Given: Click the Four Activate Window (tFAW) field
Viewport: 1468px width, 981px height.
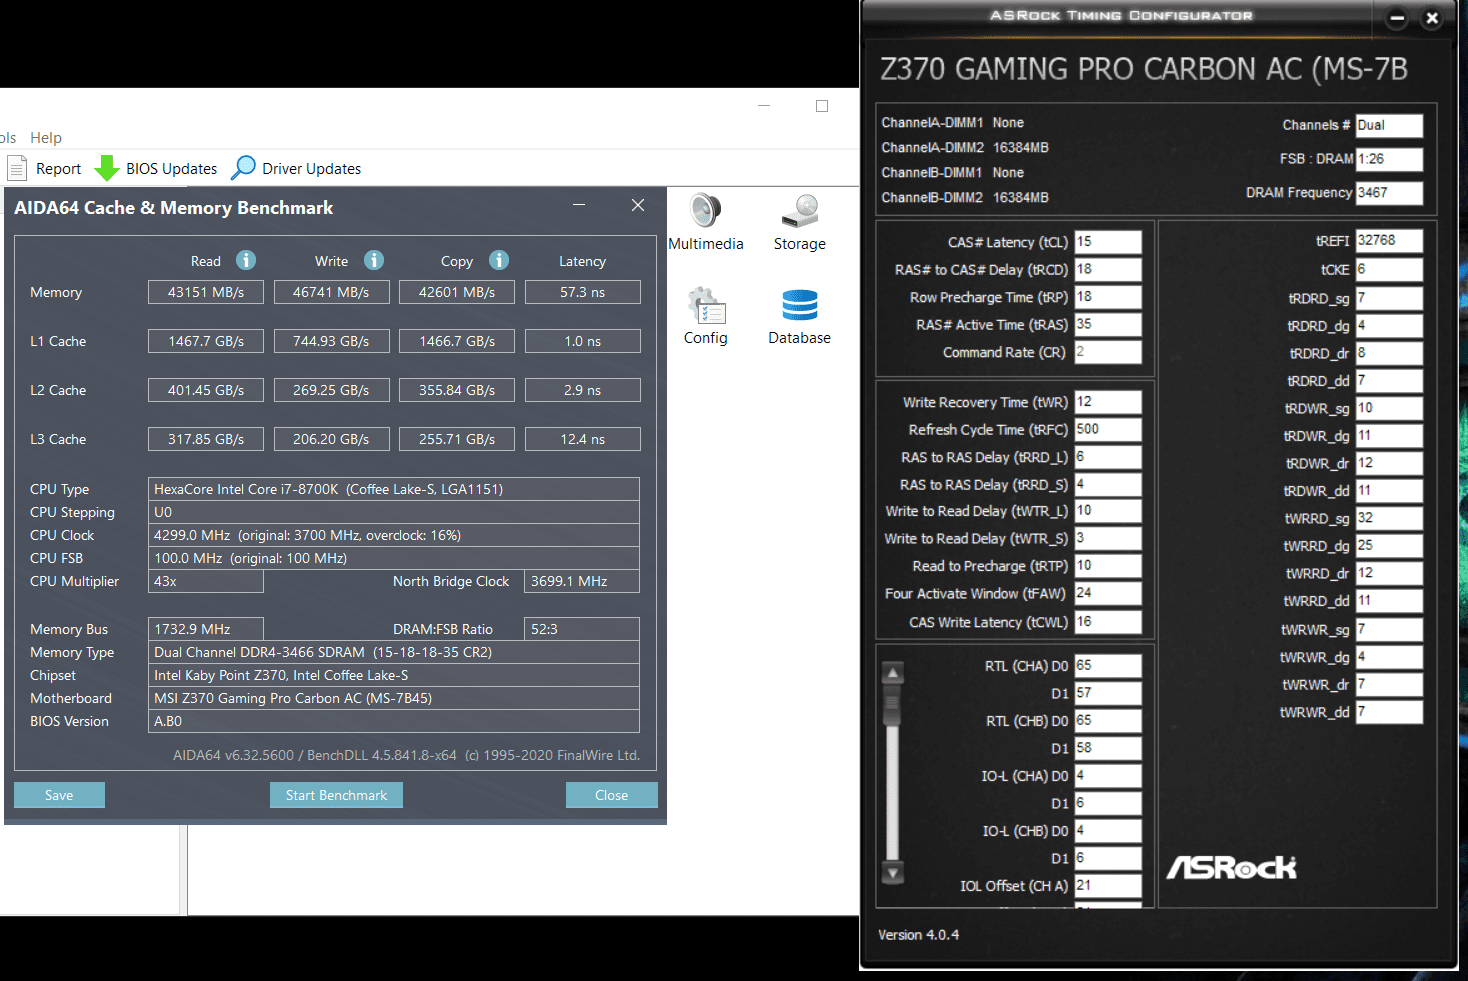Looking at the screenshot, I should 1108,594.
